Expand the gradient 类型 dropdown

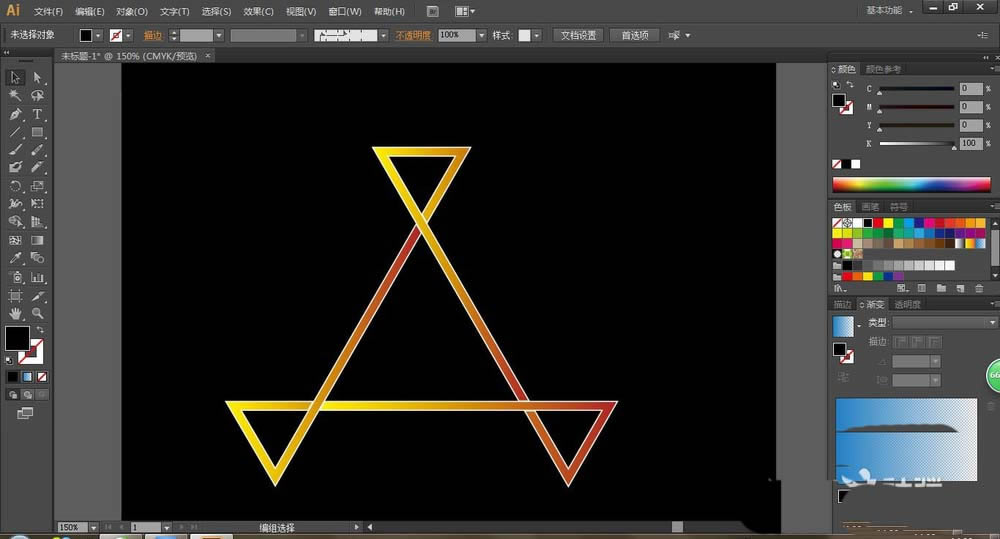click(992, 323)
